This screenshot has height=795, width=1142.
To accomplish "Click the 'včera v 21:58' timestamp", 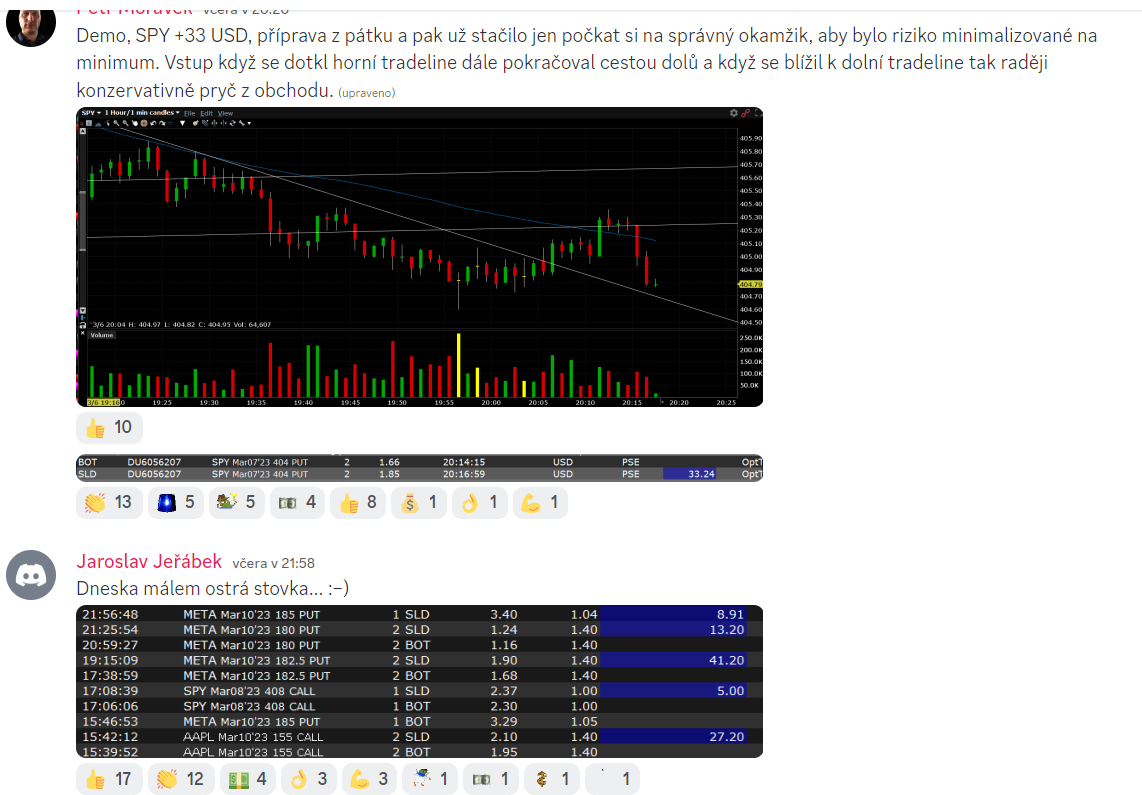I will coord(273,563).
